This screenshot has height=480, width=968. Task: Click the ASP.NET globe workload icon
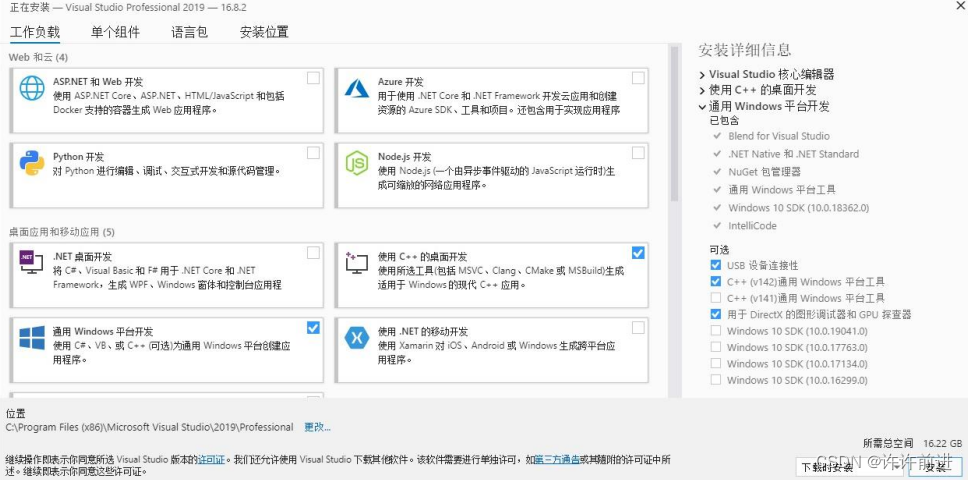[x=32, y=88]
